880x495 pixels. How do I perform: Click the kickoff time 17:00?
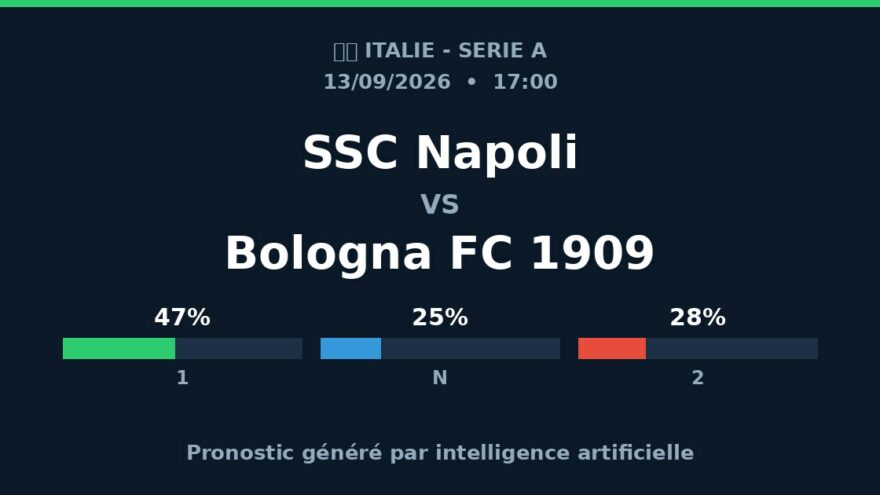(525, 82)
